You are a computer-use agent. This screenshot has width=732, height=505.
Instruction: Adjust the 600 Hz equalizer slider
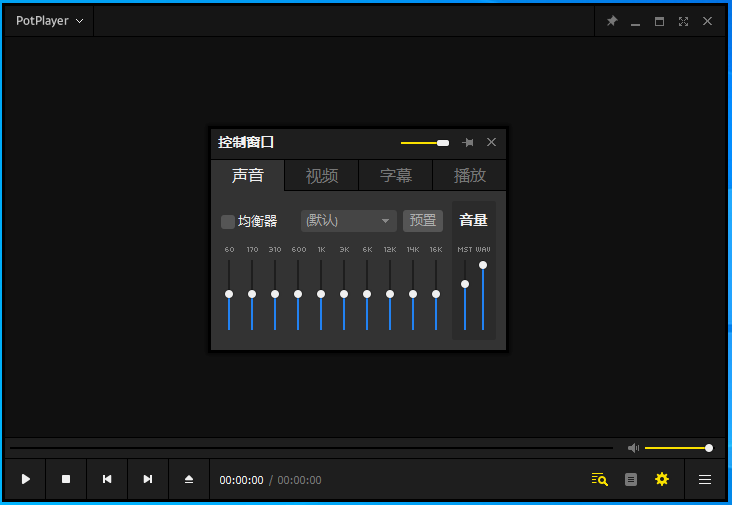point(298,295)
